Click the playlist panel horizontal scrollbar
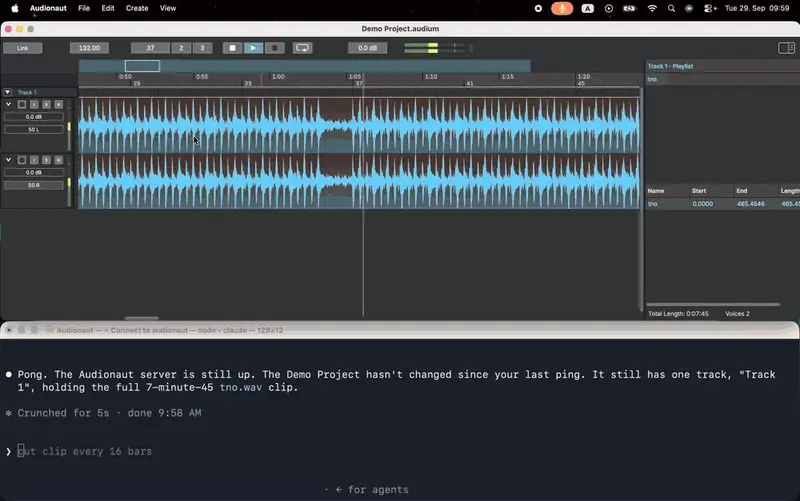The height and width of the screenshot is (501, 800). click(x=713, y=305)
